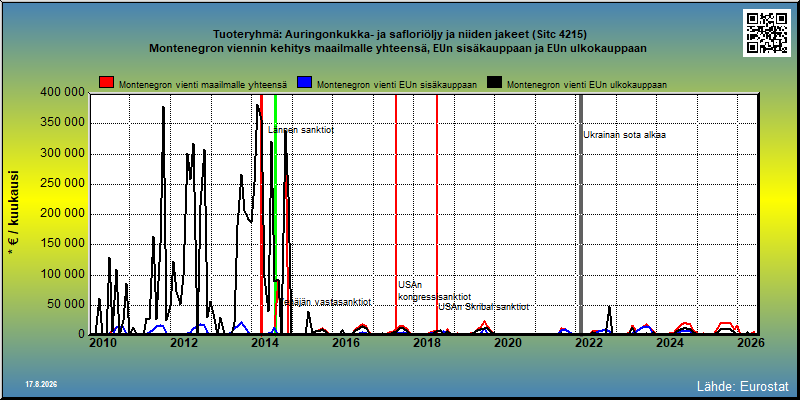Click the 'USAn kongressisanktiot' annotation
This screenshot has width=800, height=400.
pos(434,291)
